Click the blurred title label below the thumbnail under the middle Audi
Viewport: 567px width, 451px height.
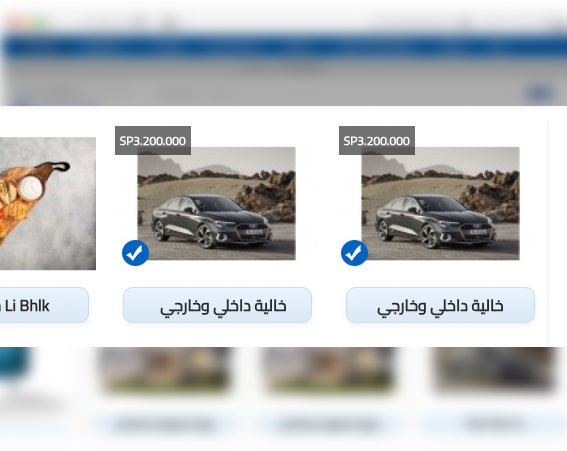click(x=165, y=423)
